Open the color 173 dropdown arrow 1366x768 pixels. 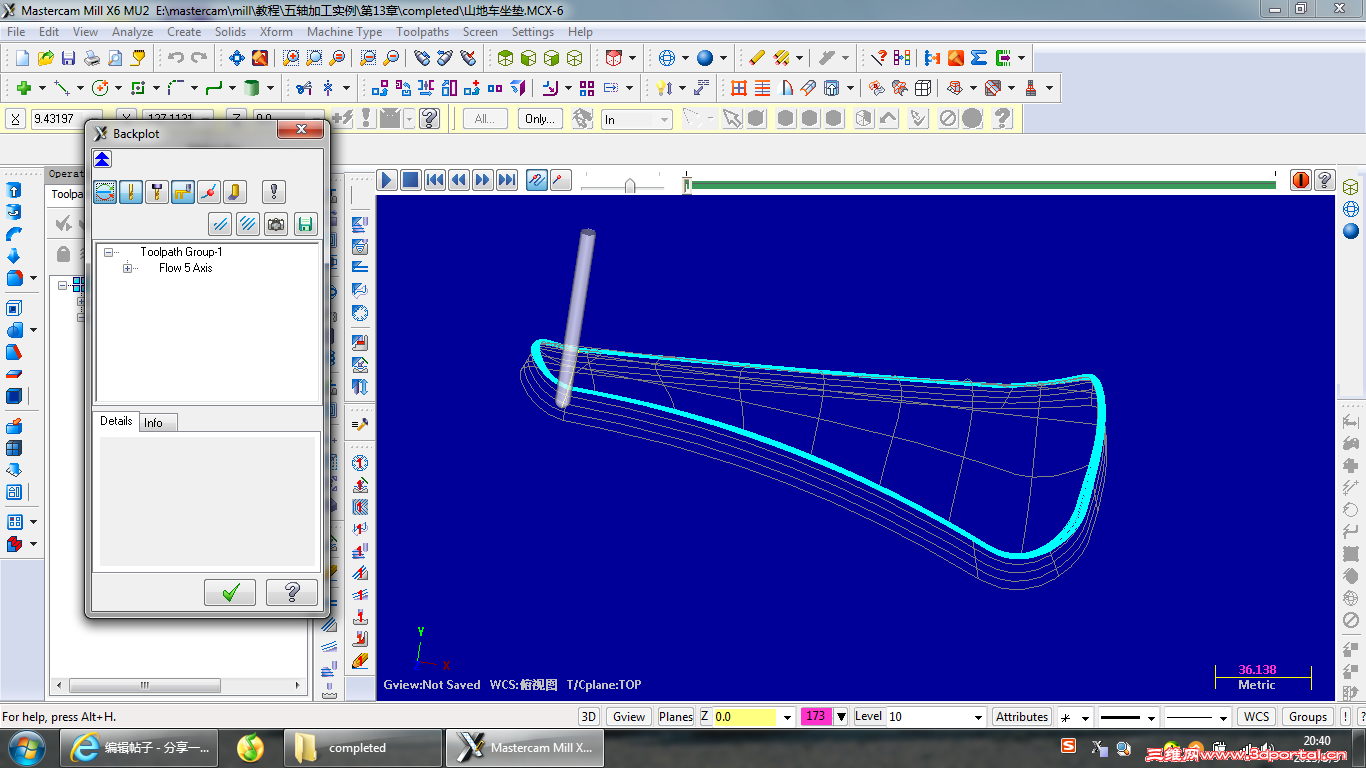tap(841, 717)
